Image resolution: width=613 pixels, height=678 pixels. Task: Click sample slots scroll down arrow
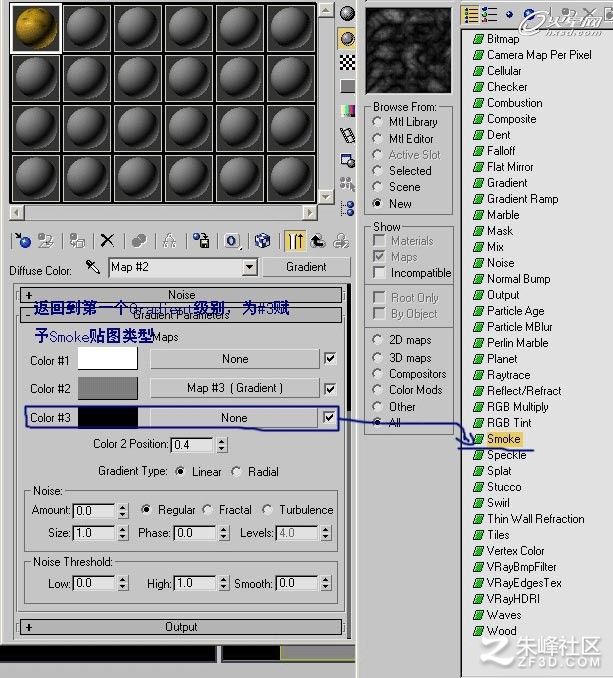pyautogui.click(x=326, y=197)
